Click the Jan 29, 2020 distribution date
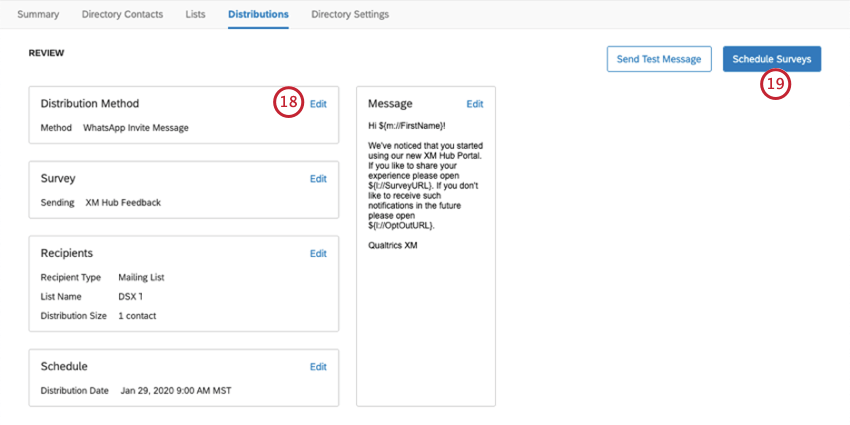The height and width of the screenshot is (425, 850). point(176,391)
